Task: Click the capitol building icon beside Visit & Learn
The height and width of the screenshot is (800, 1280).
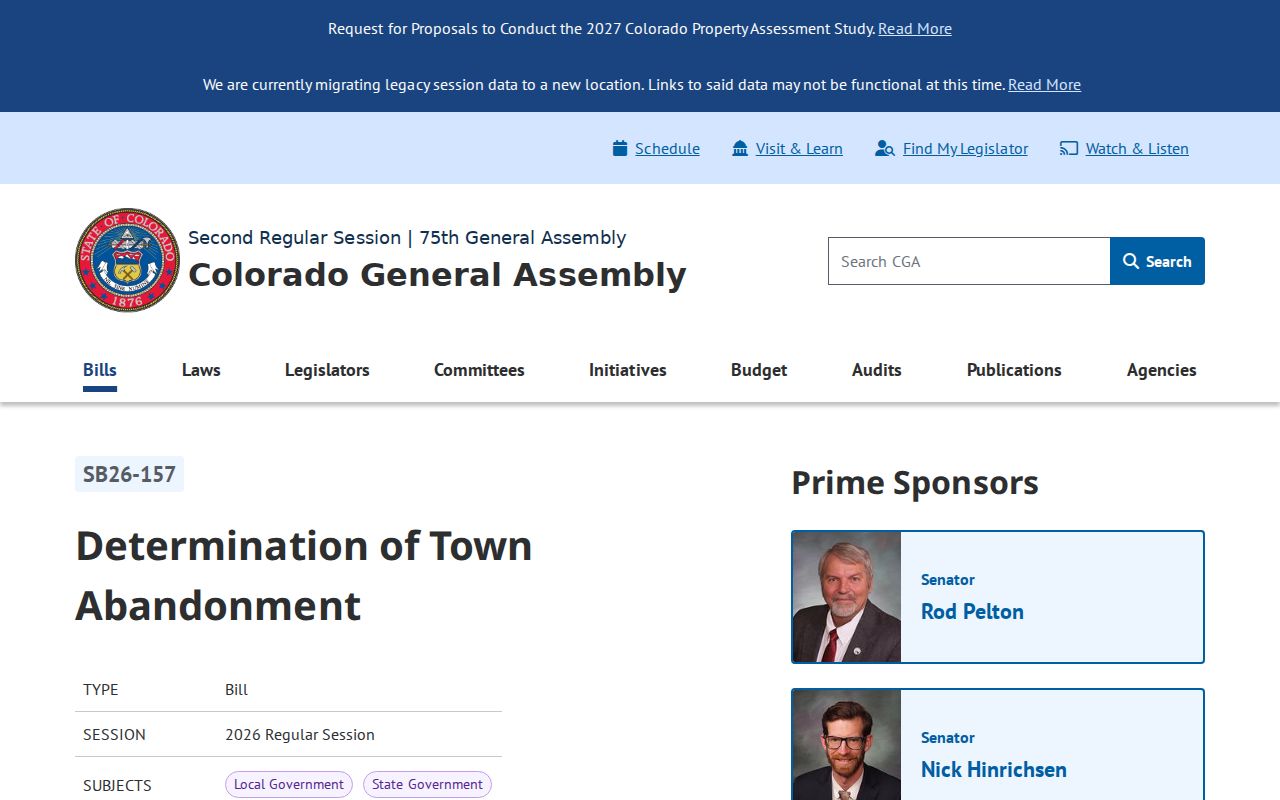Action: pyautogui.click(x=740, y=148)
